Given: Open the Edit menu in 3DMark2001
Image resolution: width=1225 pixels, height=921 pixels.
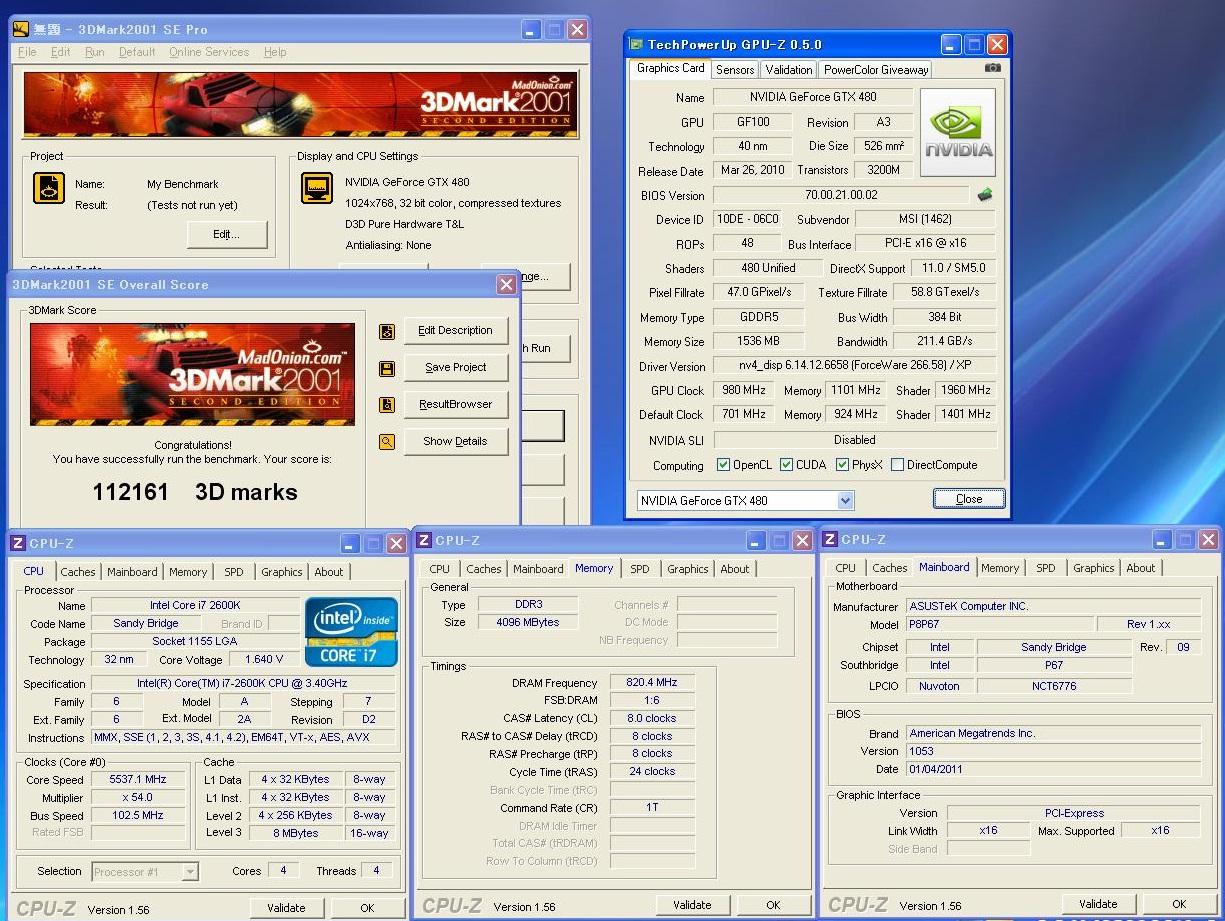Looking at the screenshot, I should pyautogui.click(x=61, y=52).
